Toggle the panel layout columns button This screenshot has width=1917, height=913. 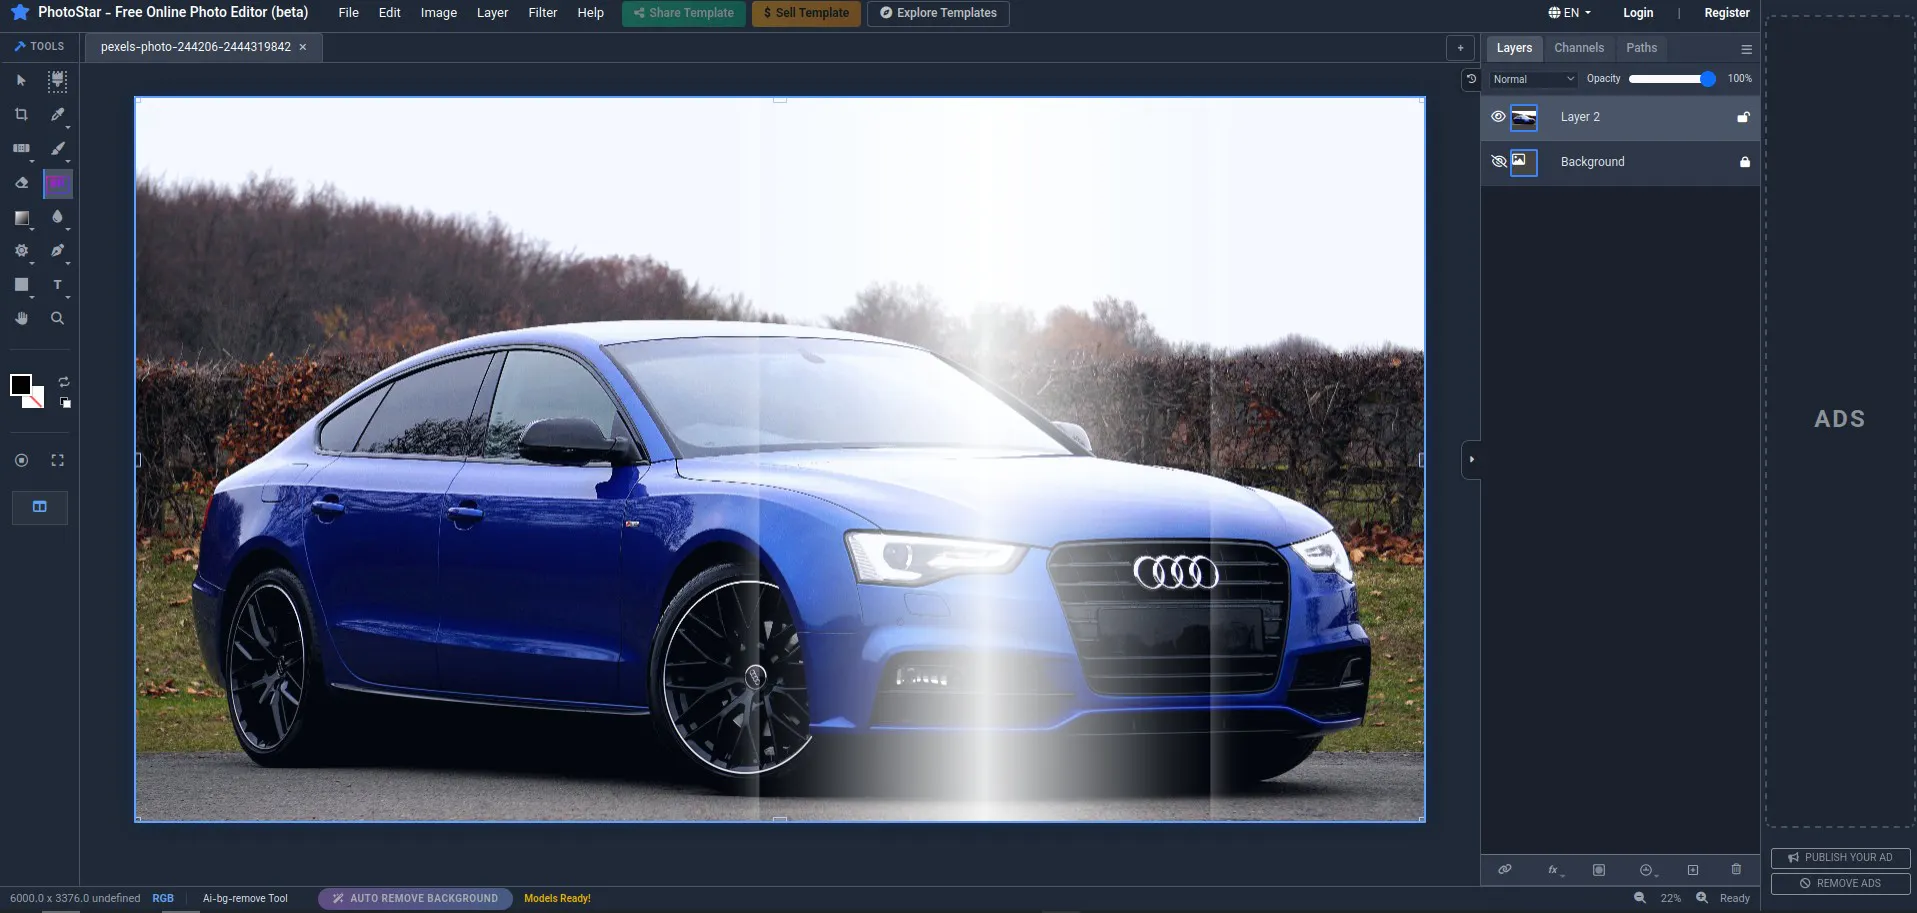[x=40, y=507]
